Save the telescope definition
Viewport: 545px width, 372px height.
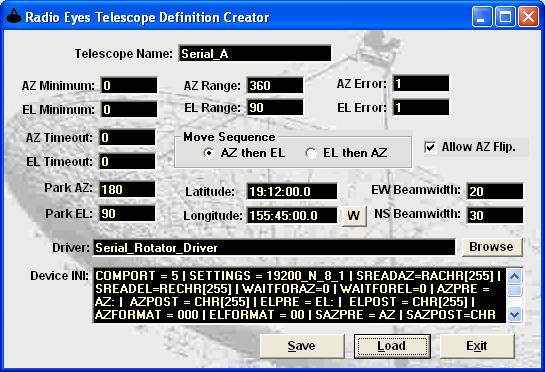point(302,346)
